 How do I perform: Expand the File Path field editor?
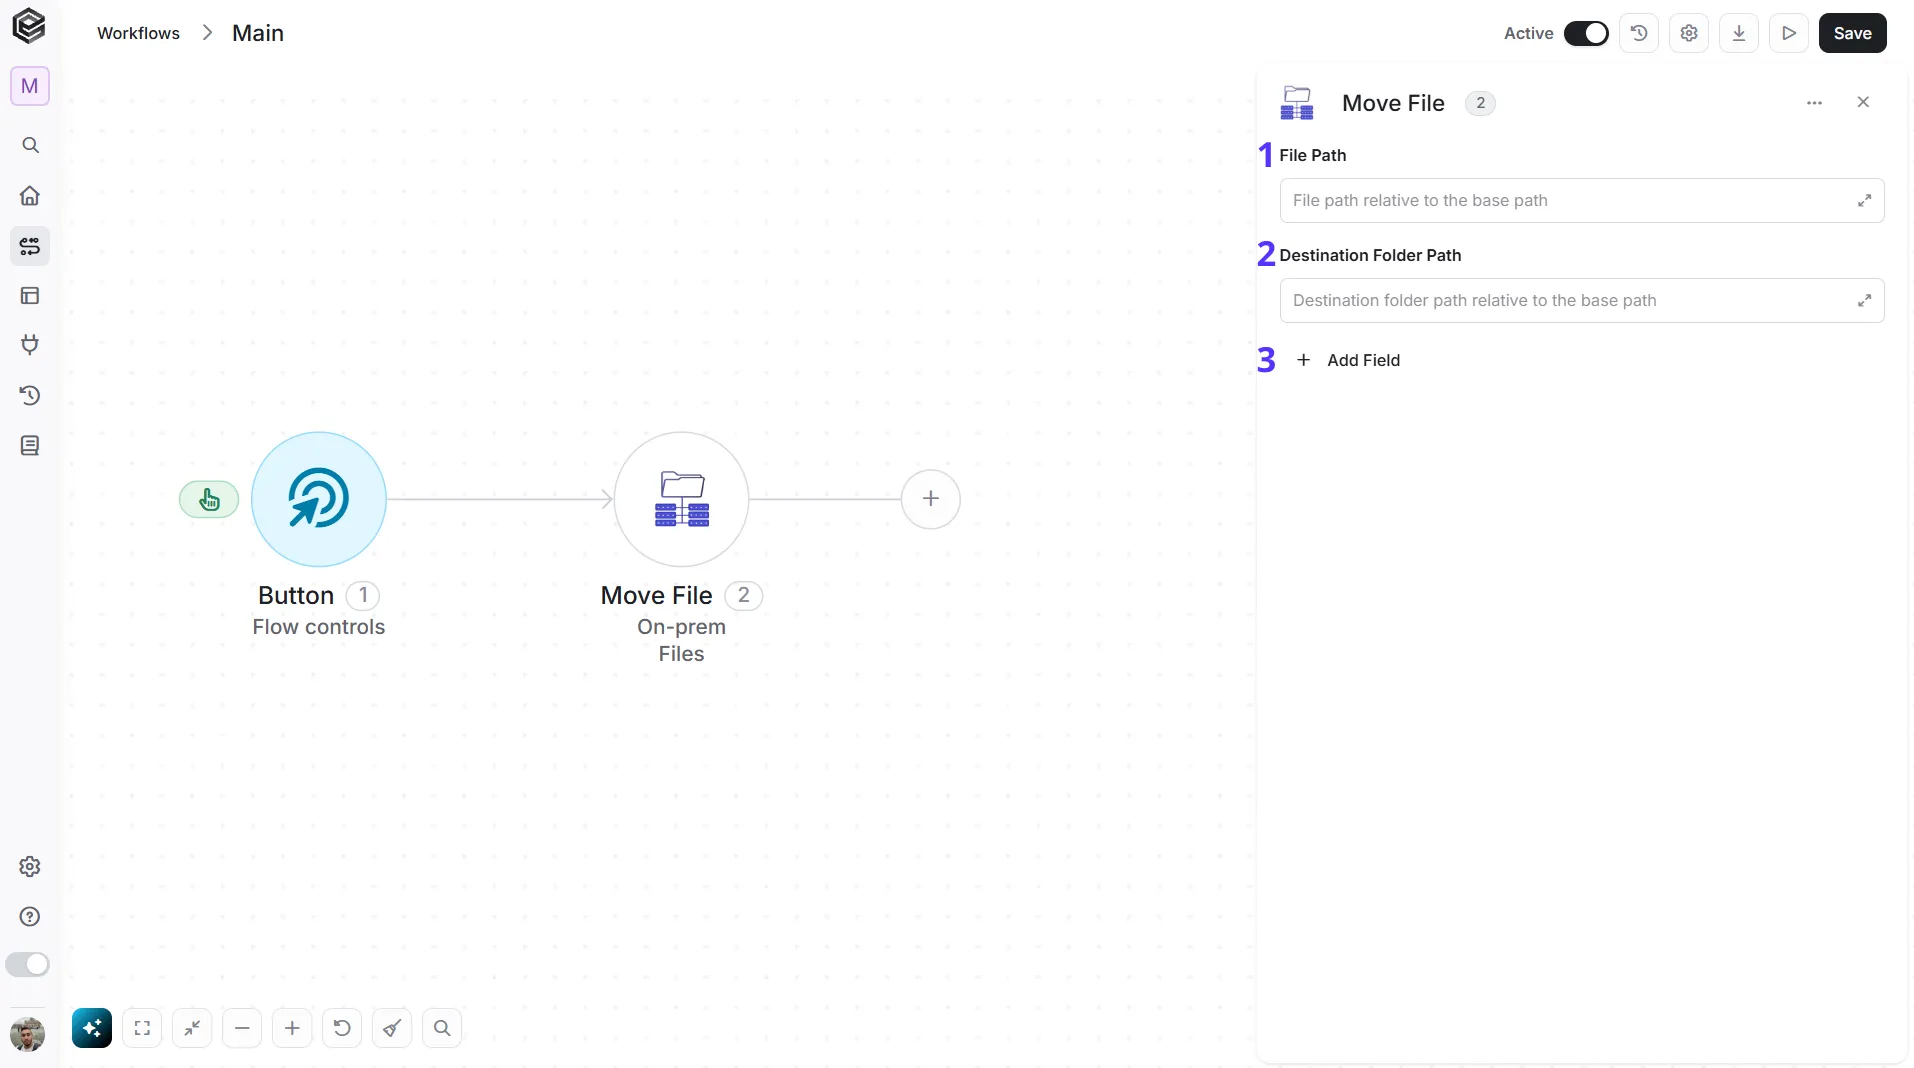1865,201
